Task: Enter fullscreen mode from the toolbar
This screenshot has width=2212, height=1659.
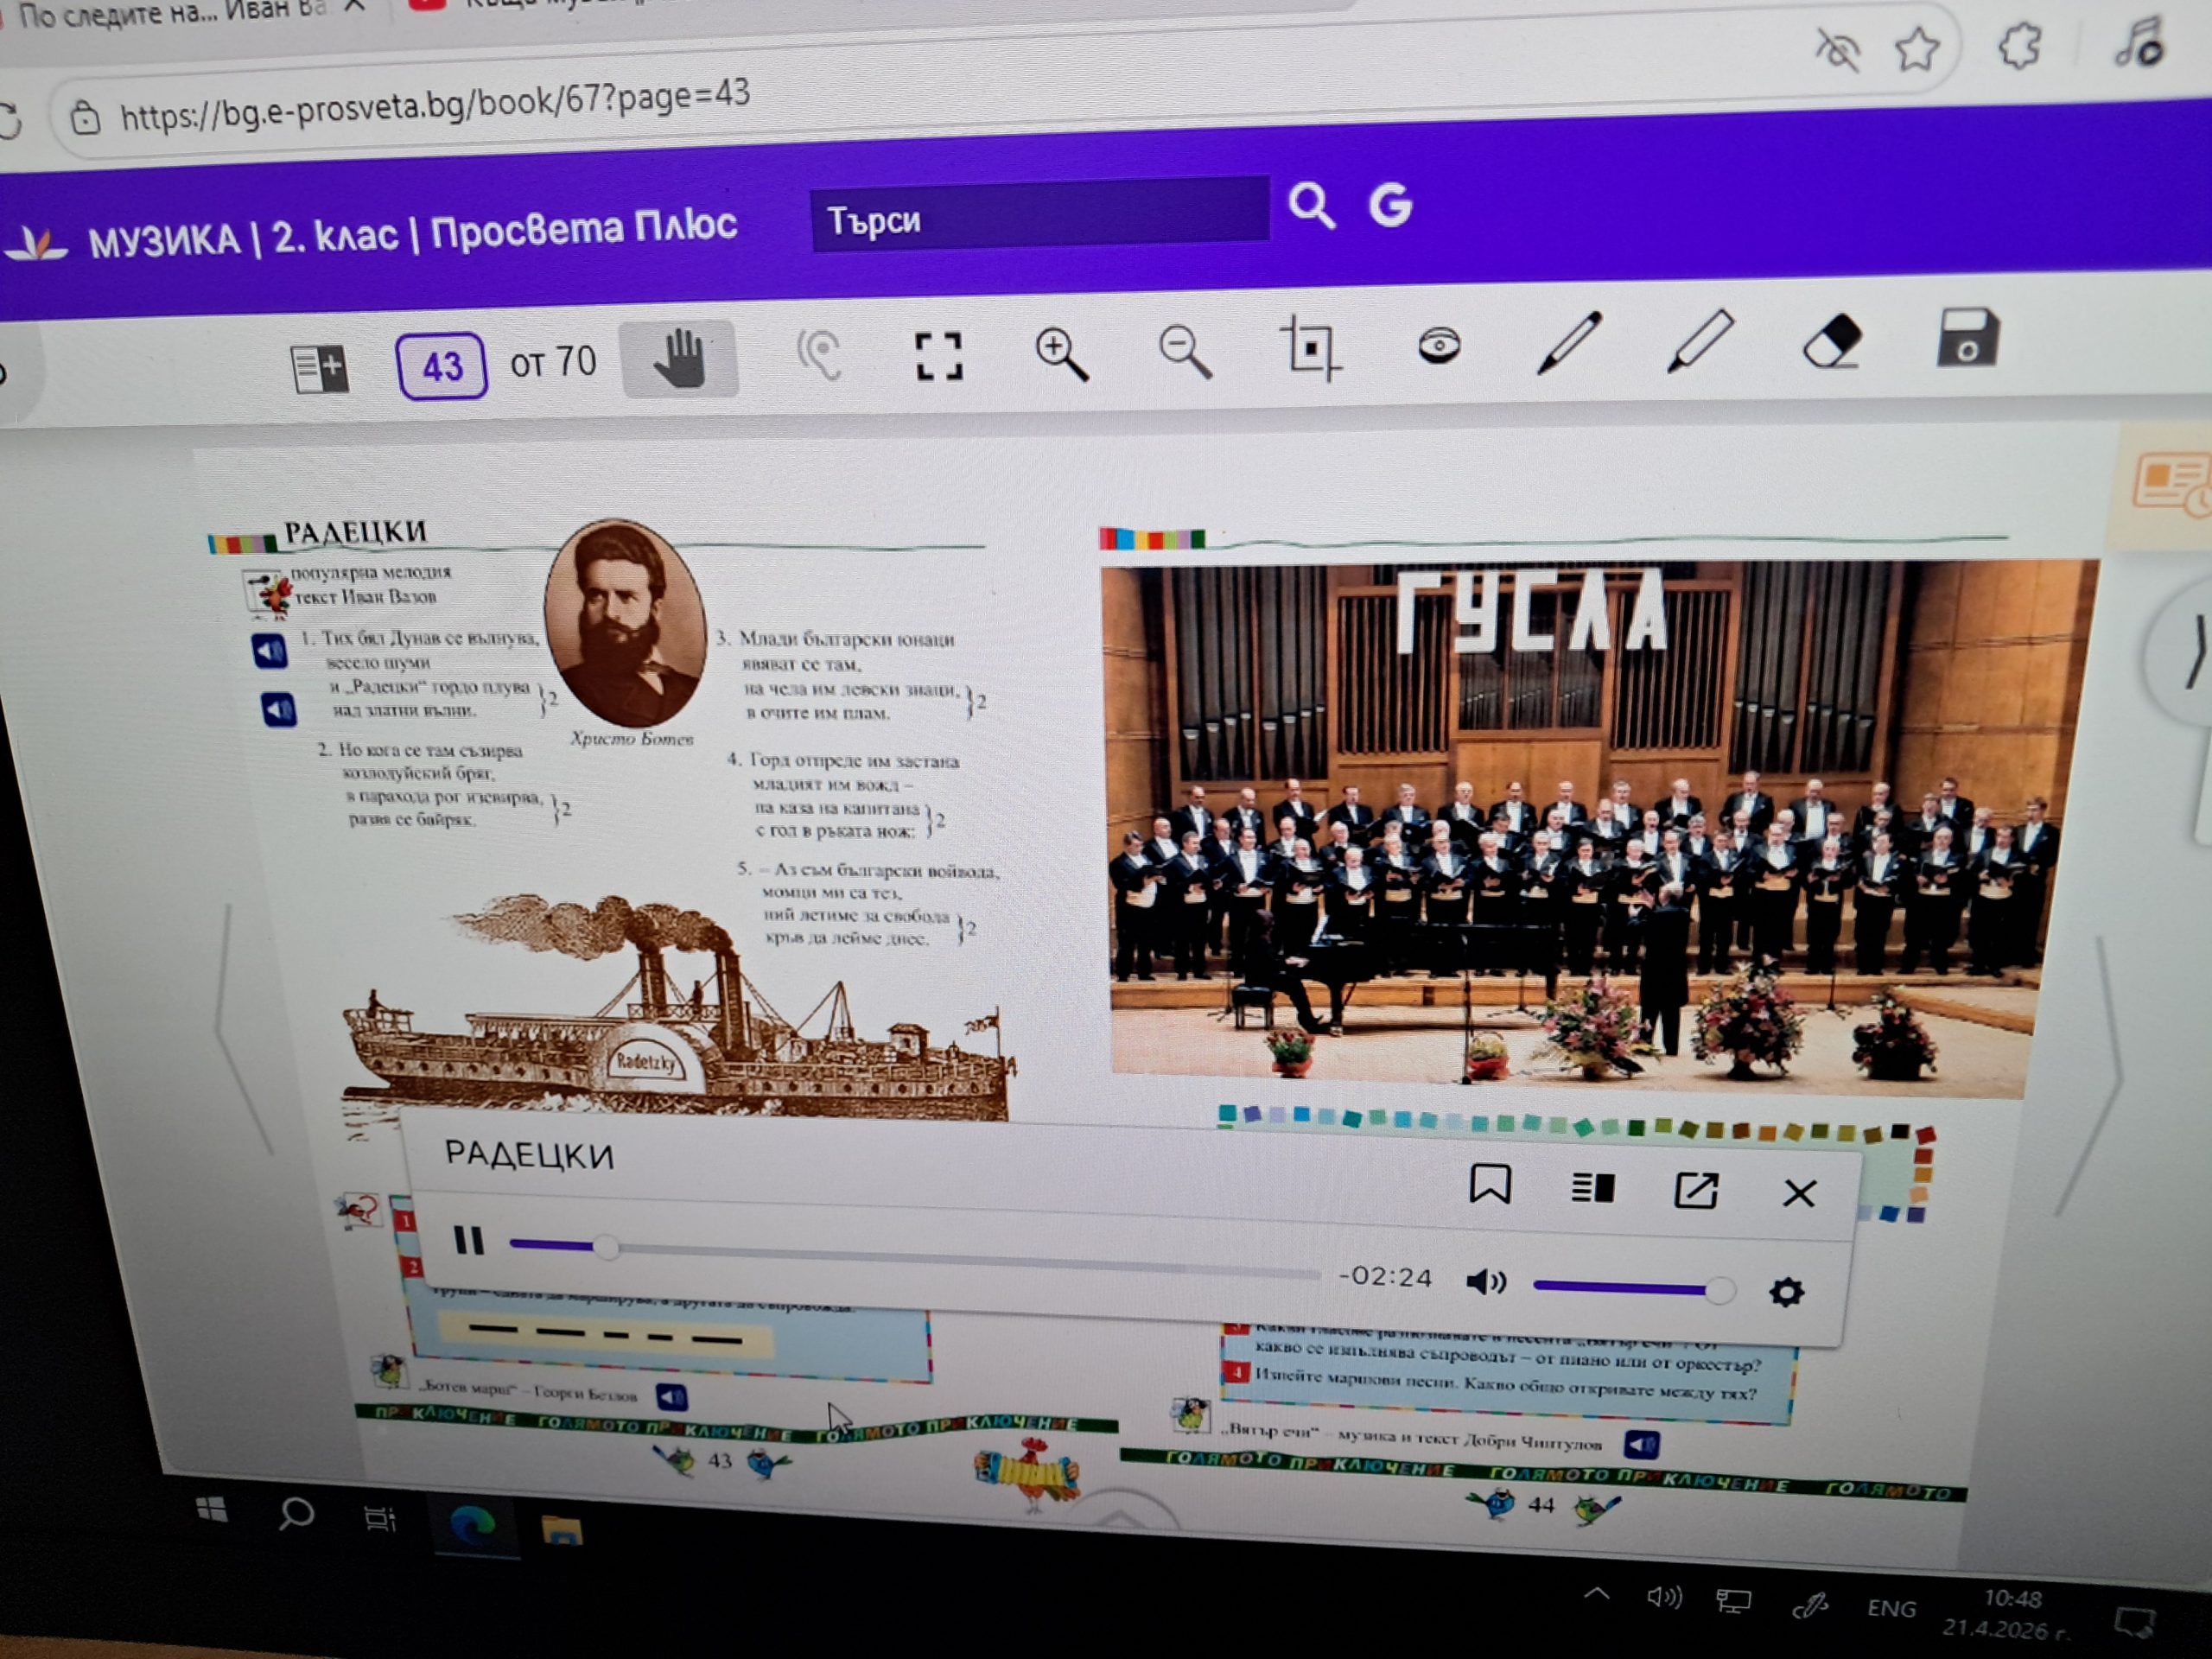Action: click(938, 356)
